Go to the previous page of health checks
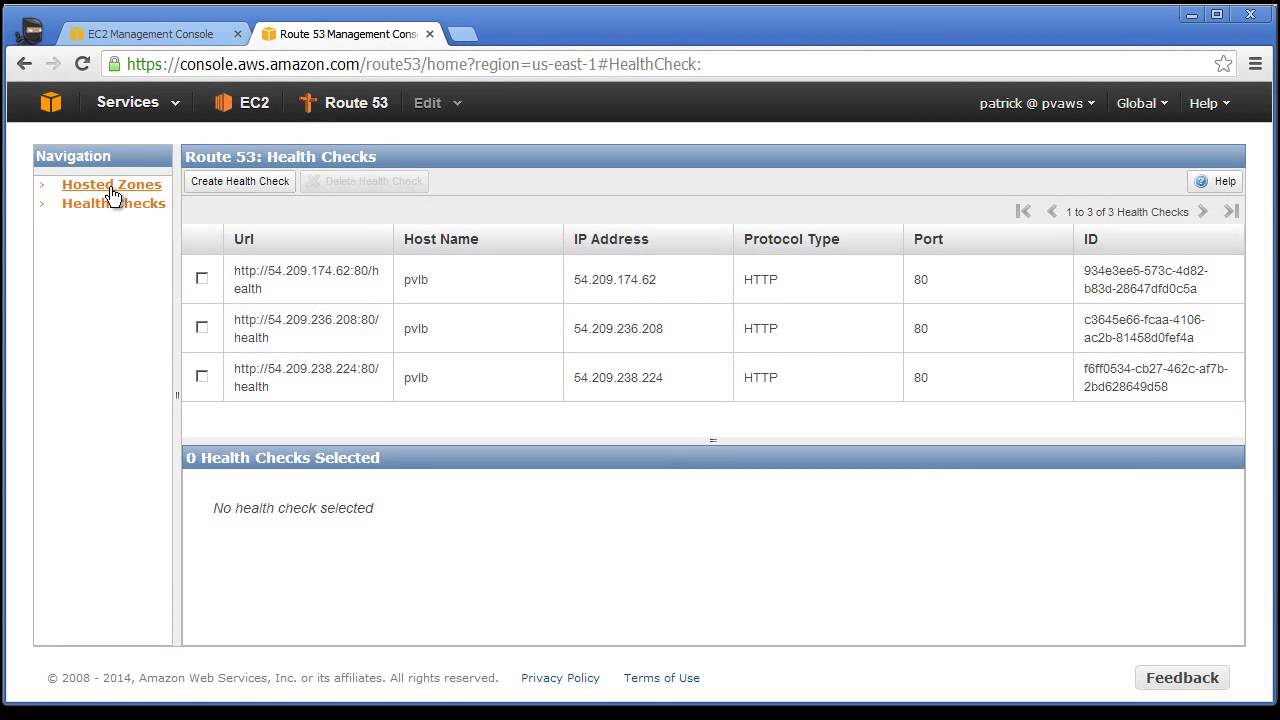The height and width of the screenshot is (720, 1280). click(x=1052, y=211)
